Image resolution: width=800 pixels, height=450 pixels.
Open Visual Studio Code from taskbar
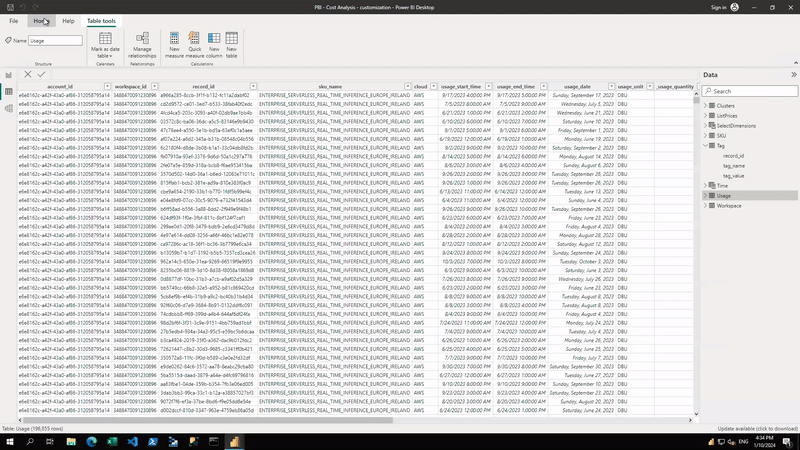click(x=135, y=441)
